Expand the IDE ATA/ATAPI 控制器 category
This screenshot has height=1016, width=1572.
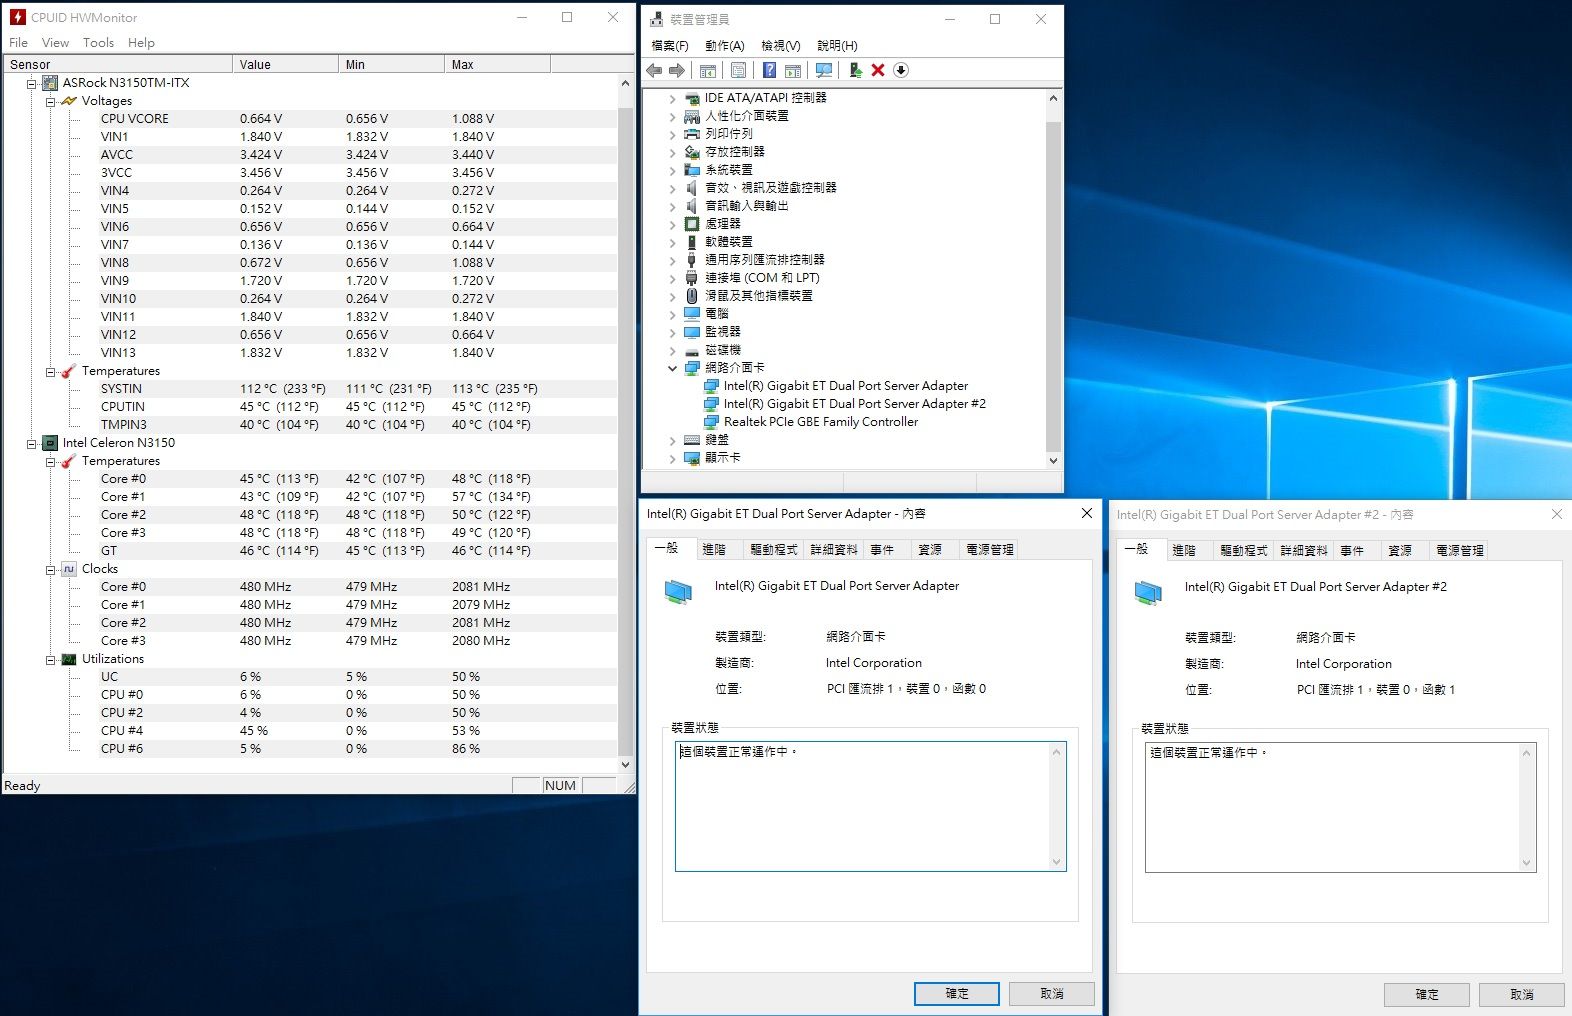click(x=672, y=98)
